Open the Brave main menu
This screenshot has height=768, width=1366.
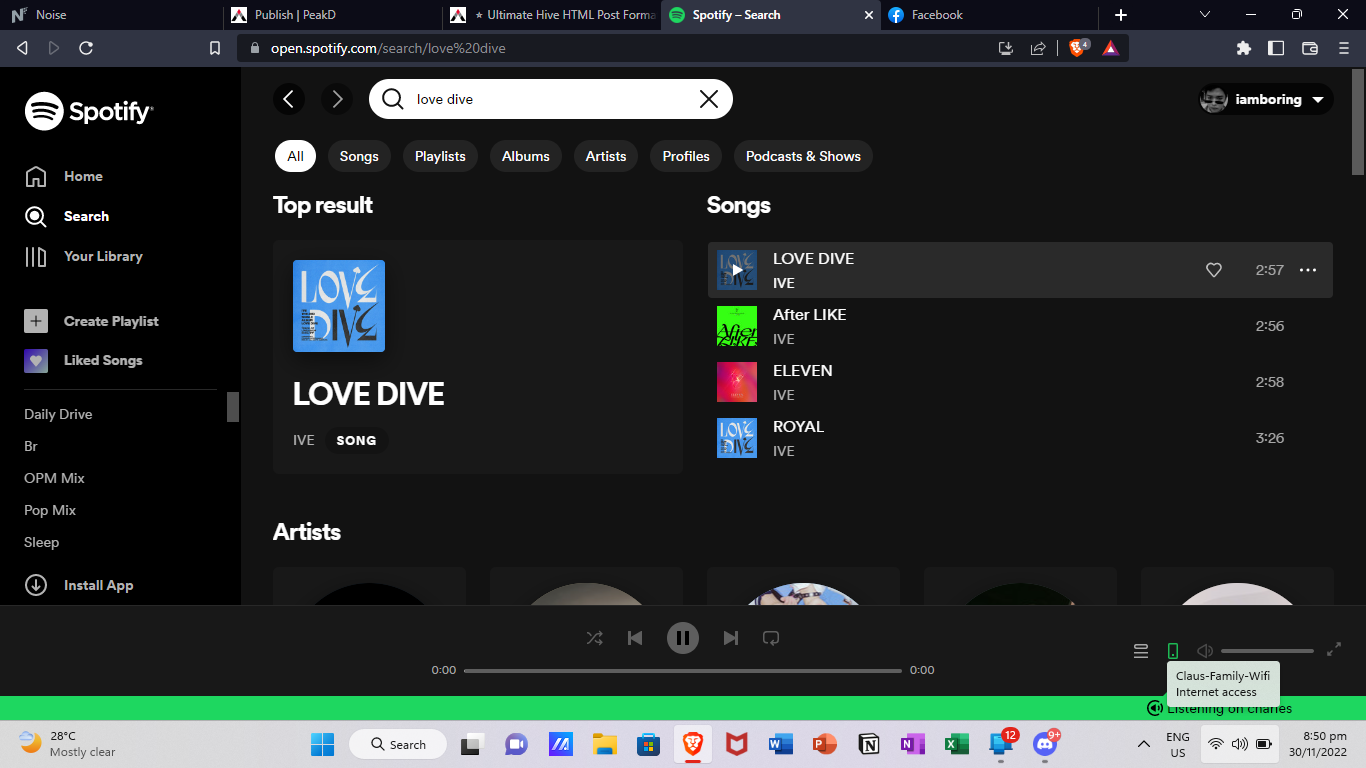coord(1343,48)
